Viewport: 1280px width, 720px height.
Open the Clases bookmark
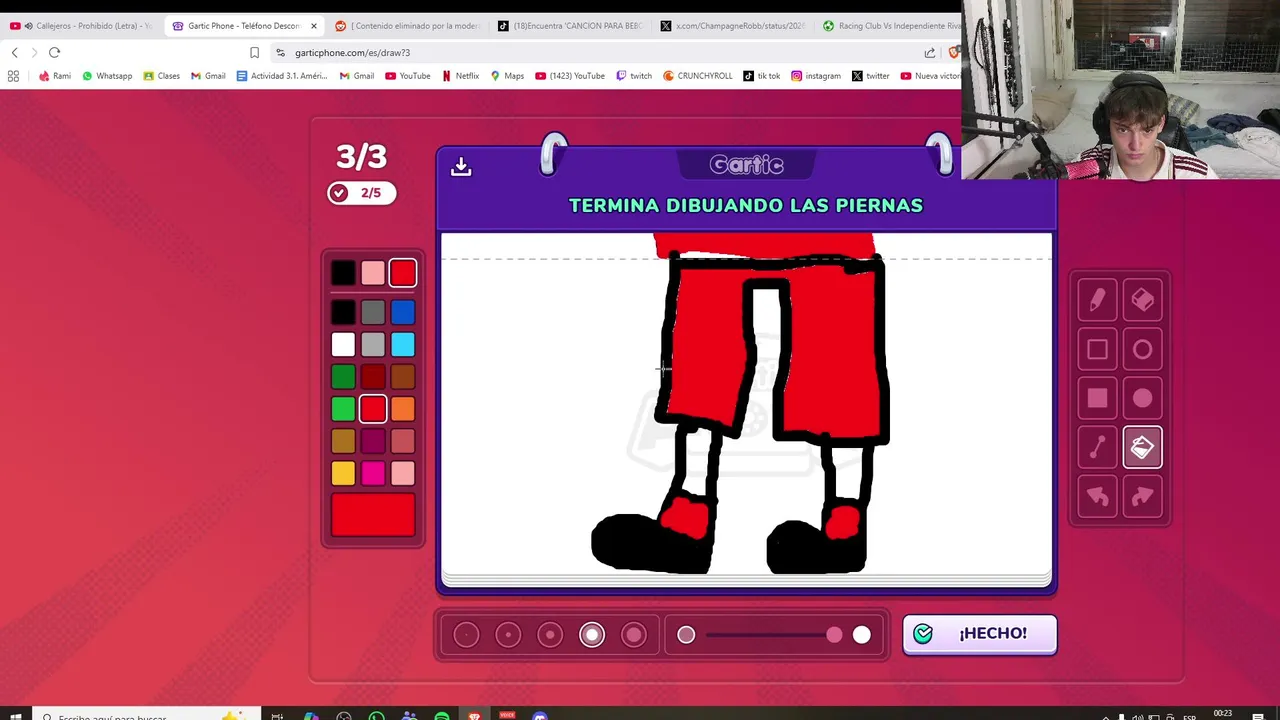161,76
